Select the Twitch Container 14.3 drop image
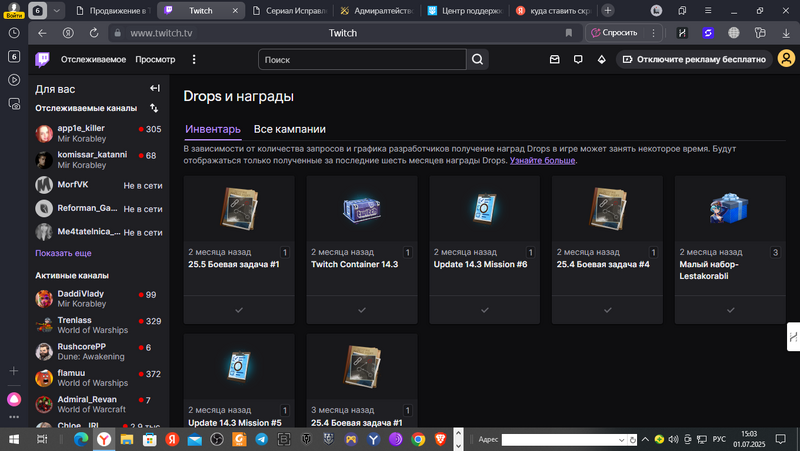Screen dimensions: 800x451 pos(362,209)
